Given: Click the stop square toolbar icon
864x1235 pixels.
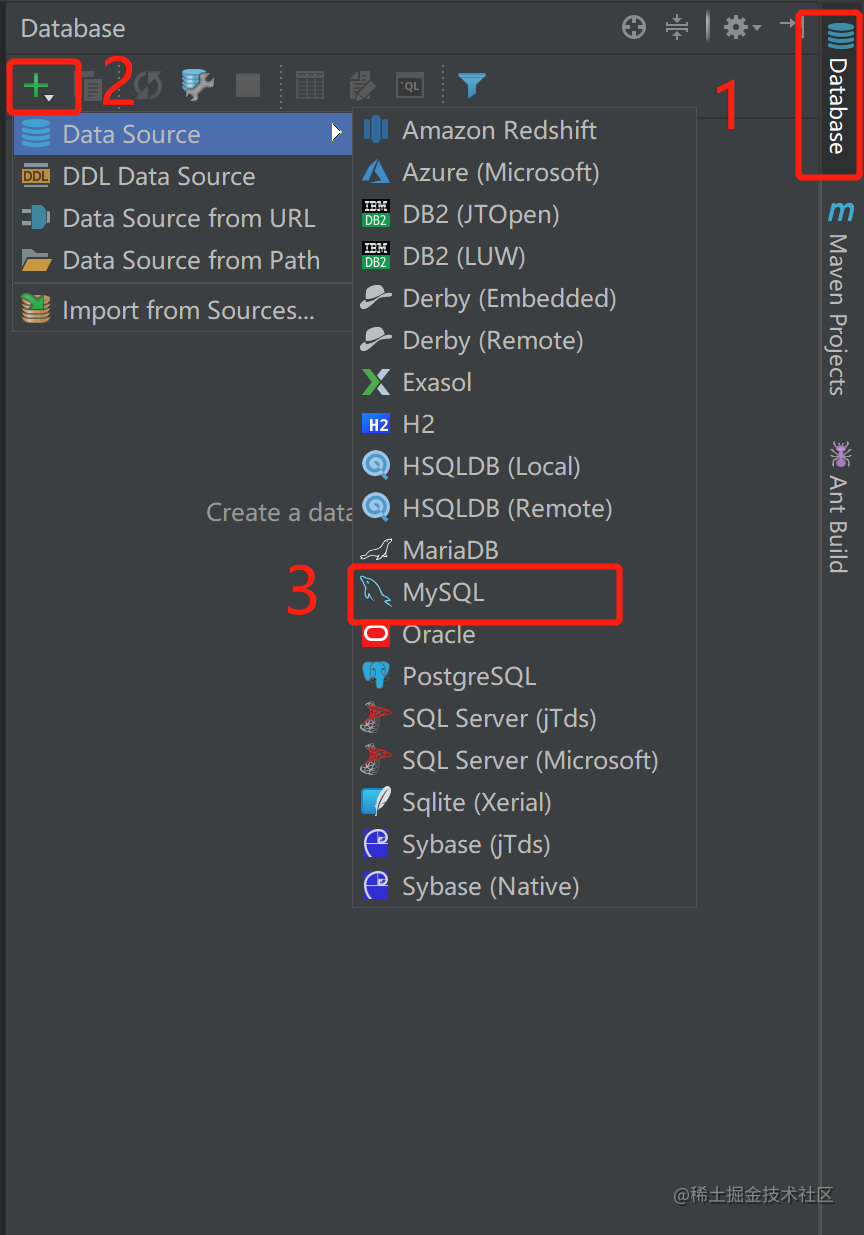Looking at the screenshot, I should pos(248,86).
